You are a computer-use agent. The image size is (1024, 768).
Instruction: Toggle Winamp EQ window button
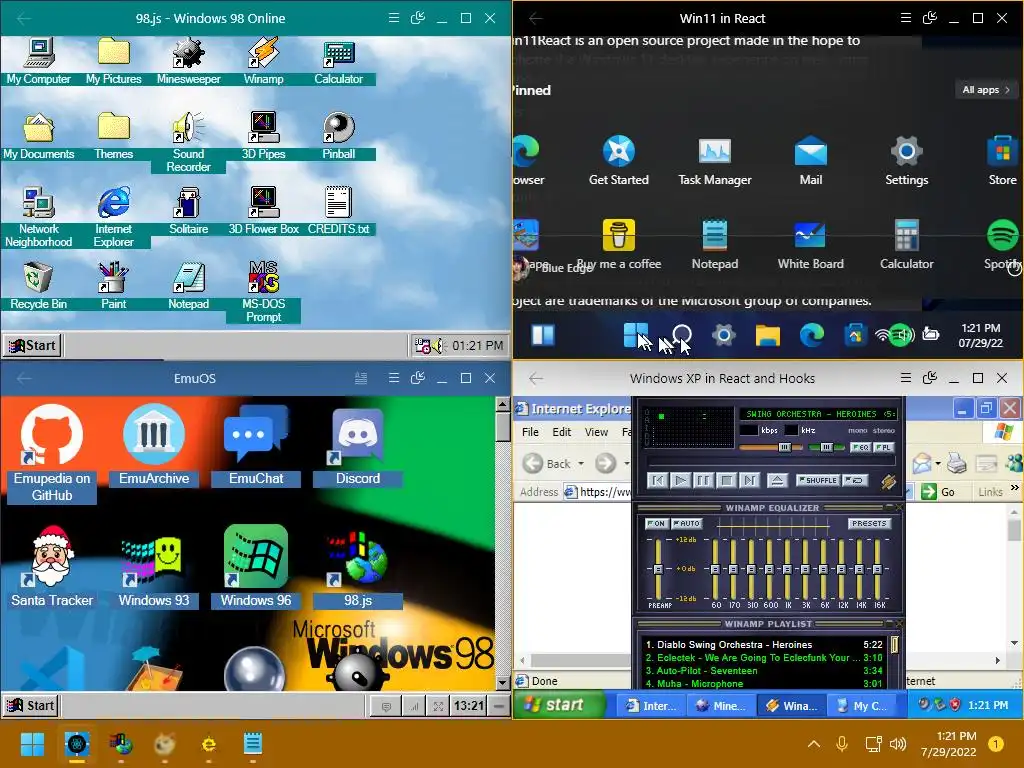coord(859,447)
